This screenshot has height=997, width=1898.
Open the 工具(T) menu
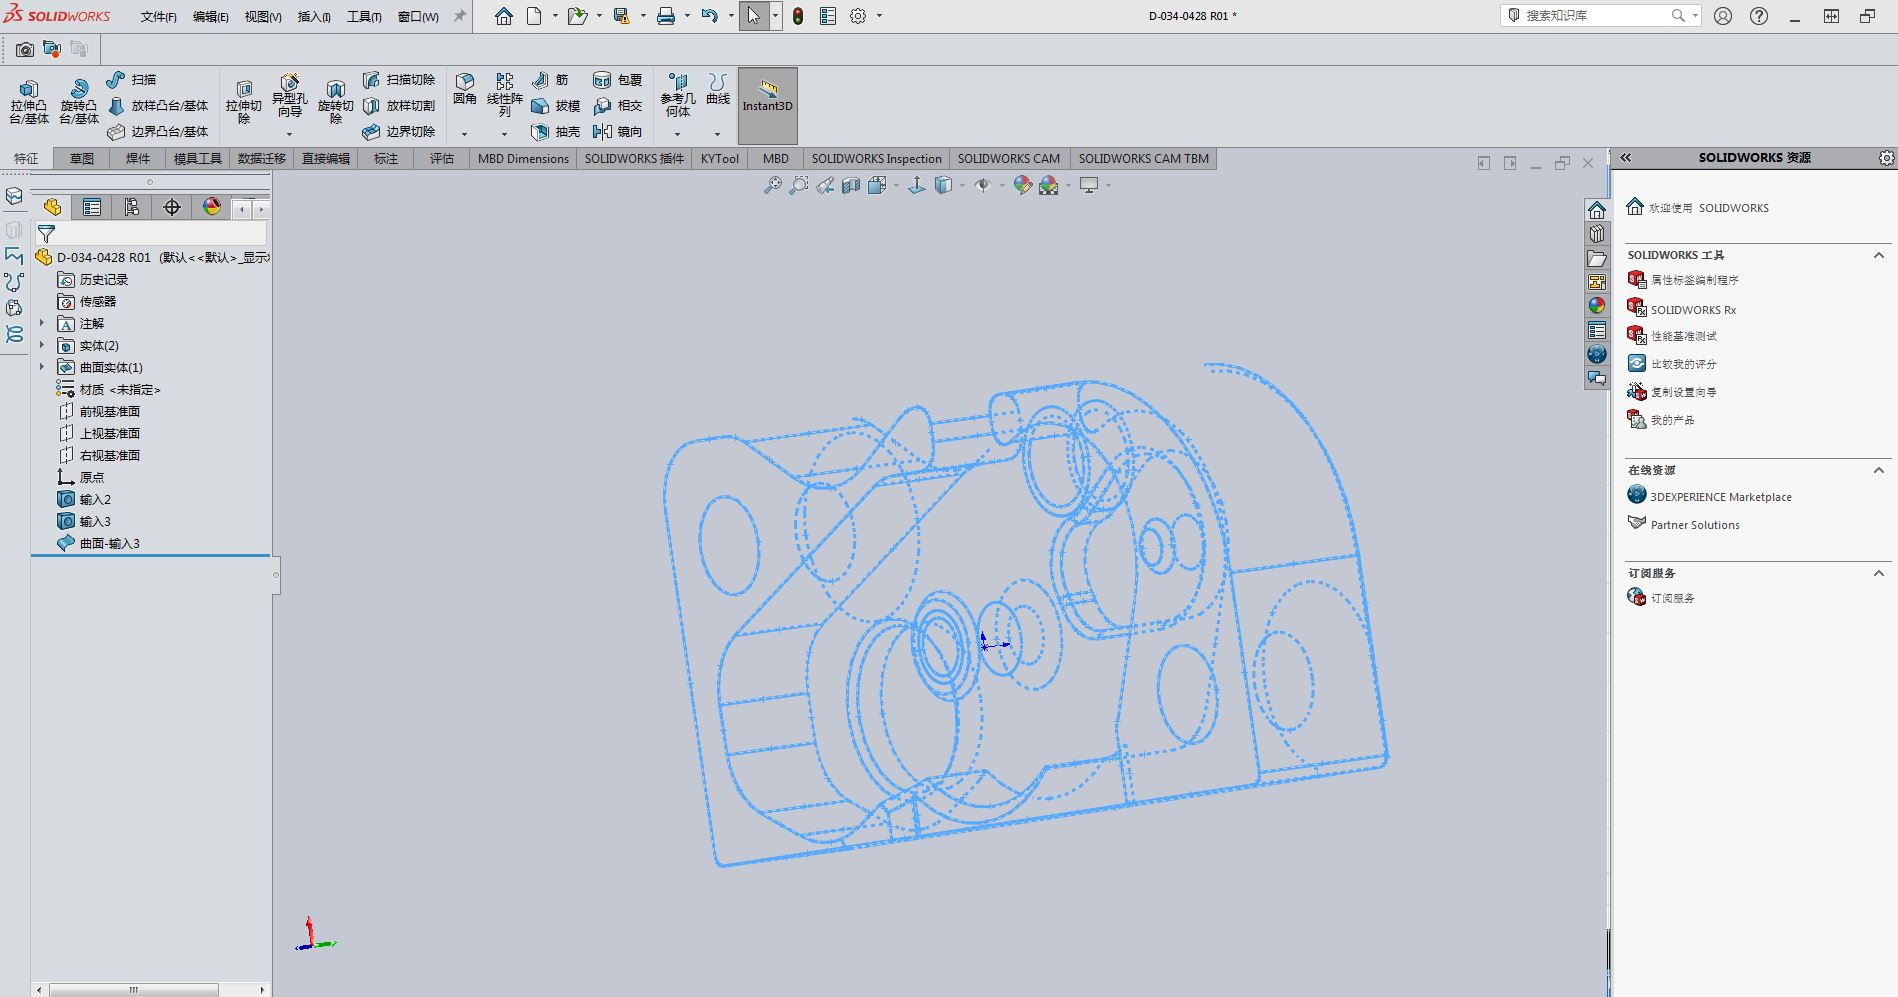[364, 17]
